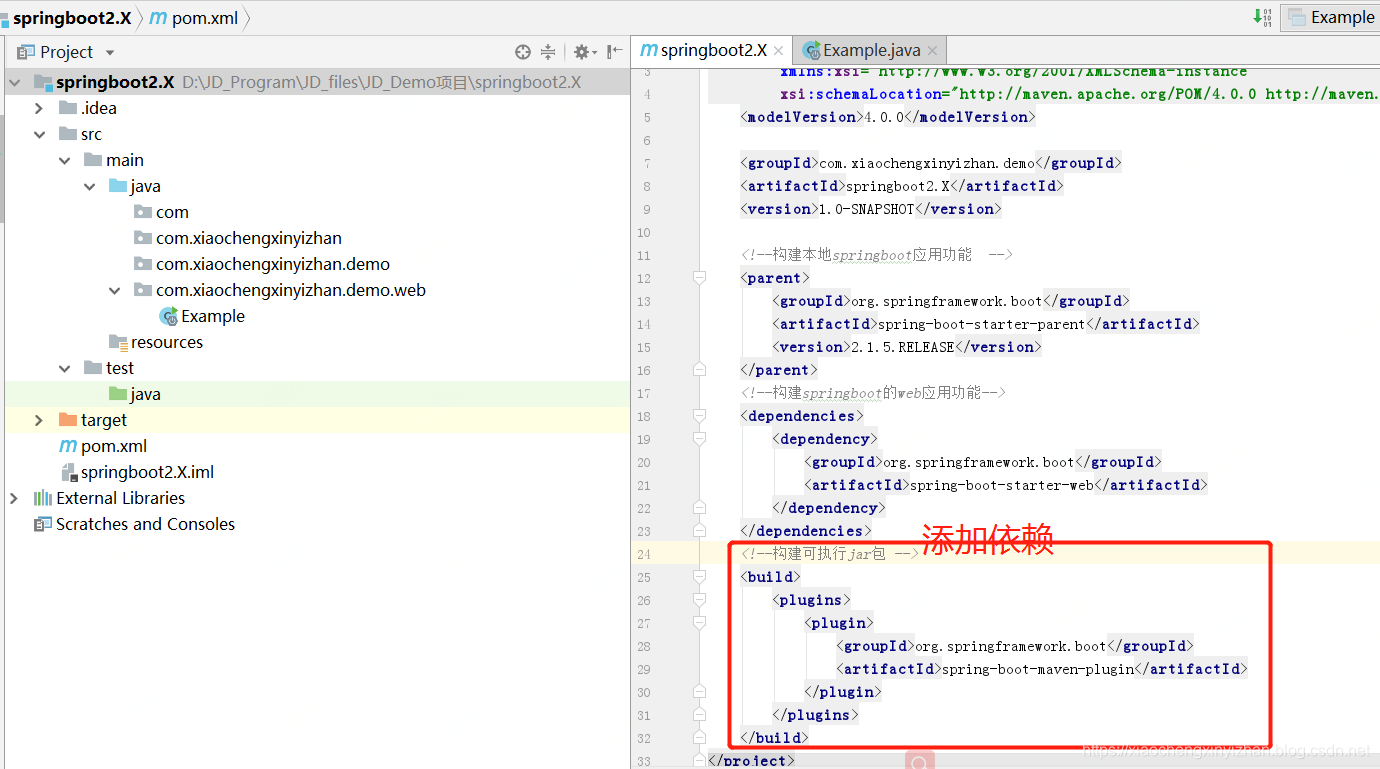Viewport: 1380px width, 769px height.
Task: Fold the parent tag at line 12
Action: 700,277
